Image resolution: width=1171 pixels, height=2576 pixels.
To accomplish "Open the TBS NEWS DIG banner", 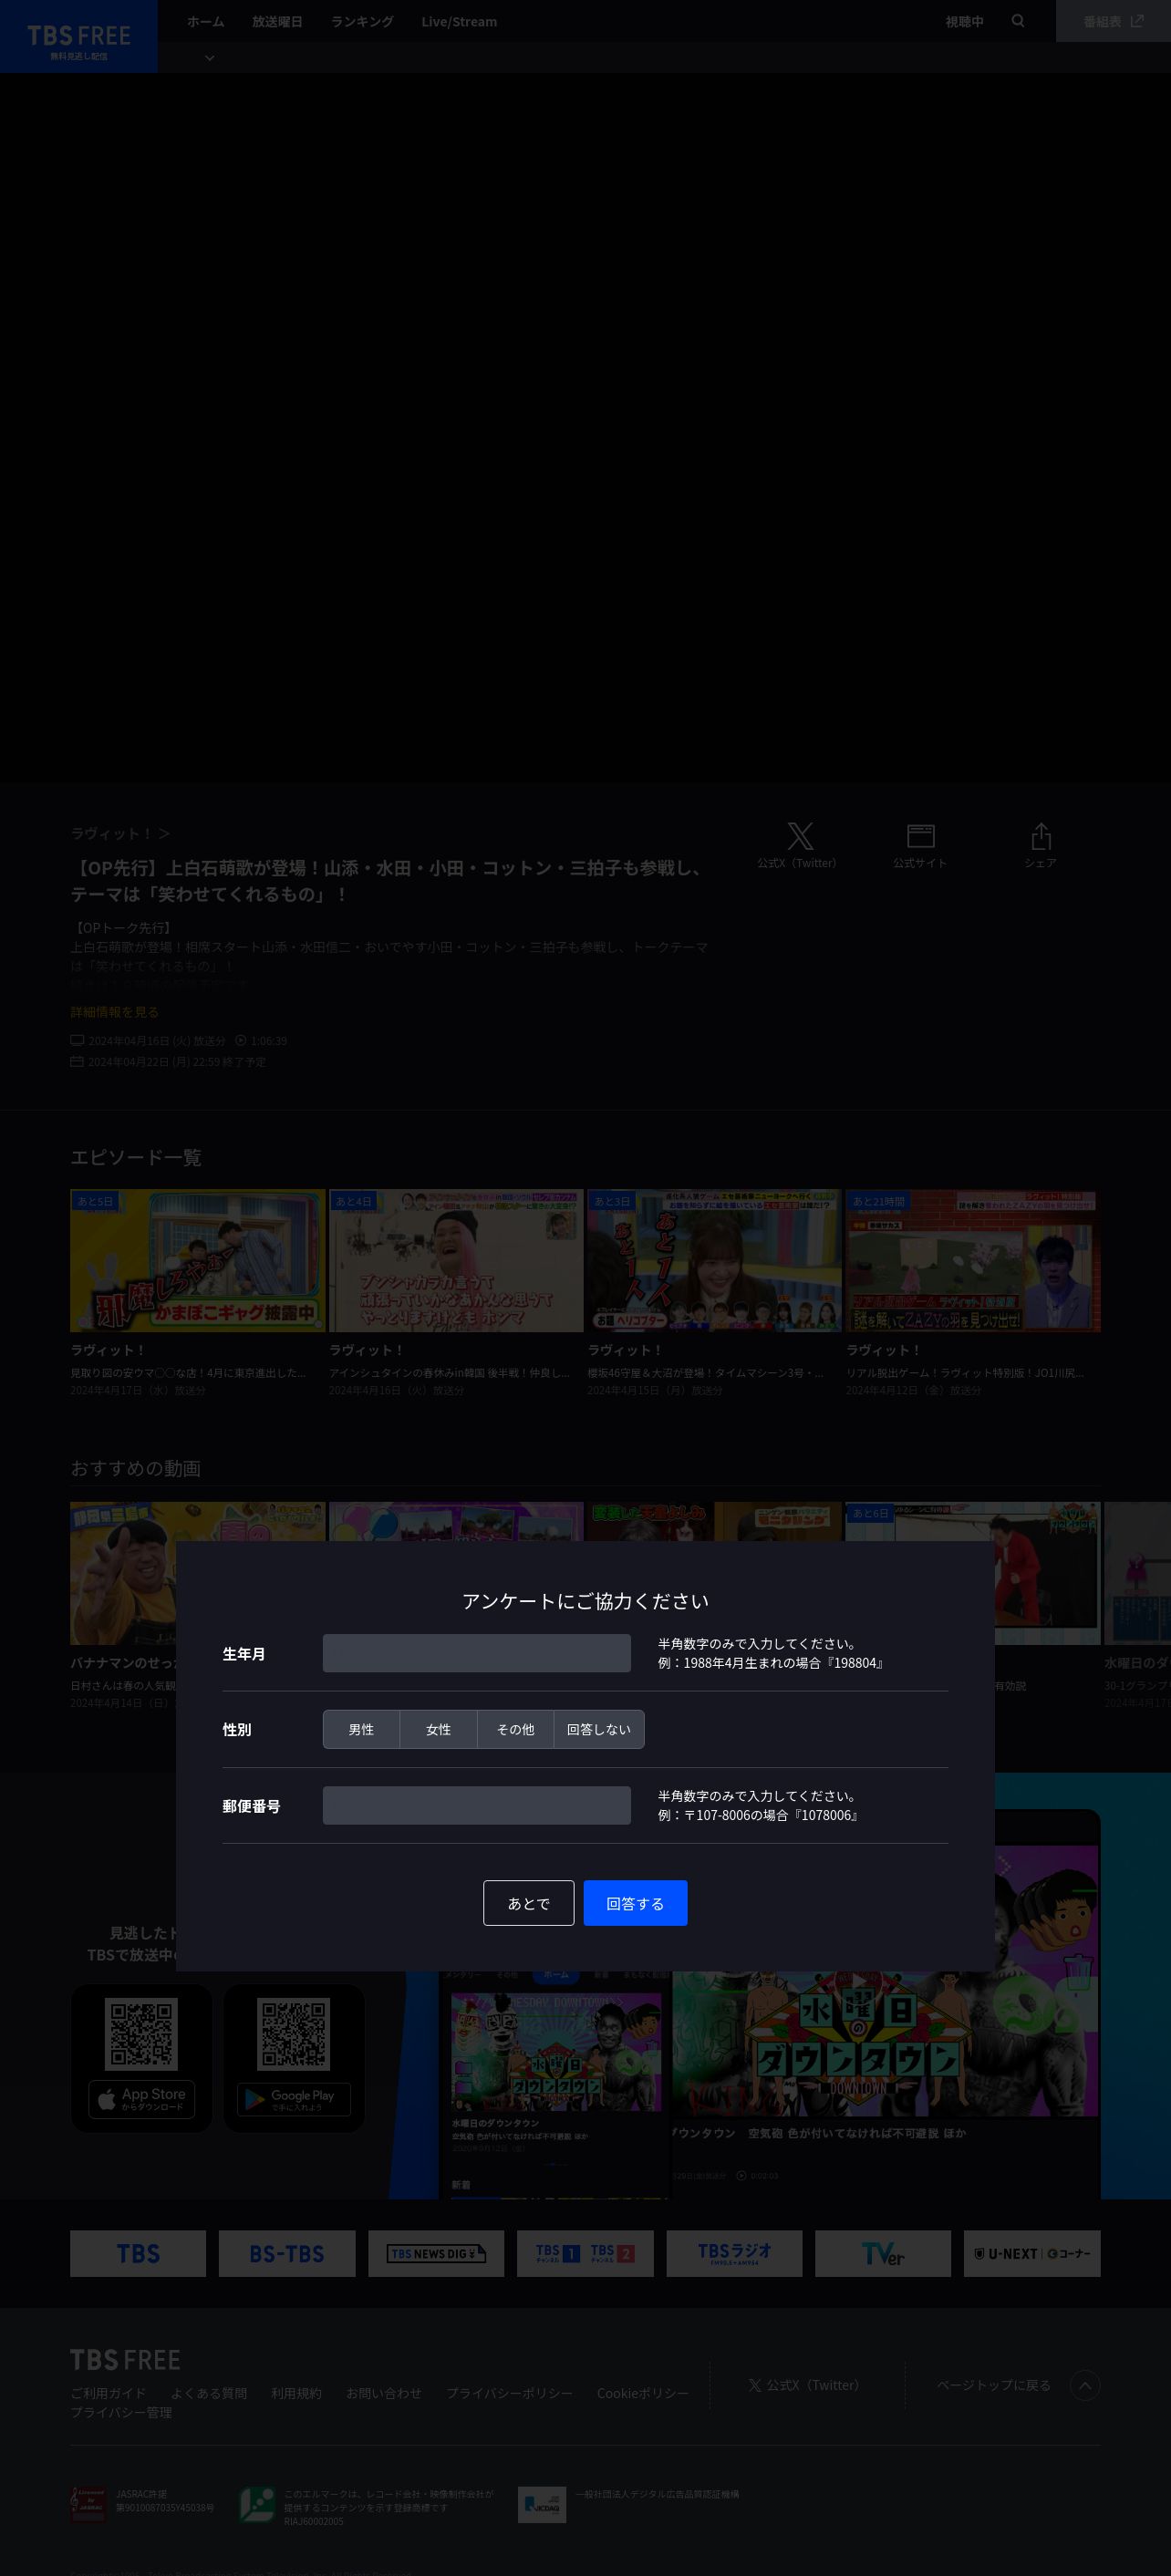I will pos(436,2253).
